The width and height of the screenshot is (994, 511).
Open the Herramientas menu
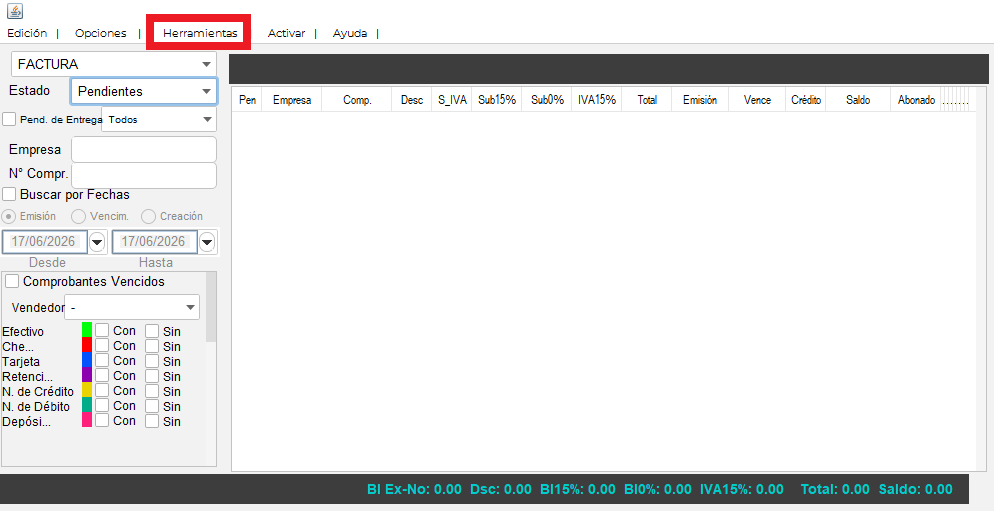coord(200,33)
